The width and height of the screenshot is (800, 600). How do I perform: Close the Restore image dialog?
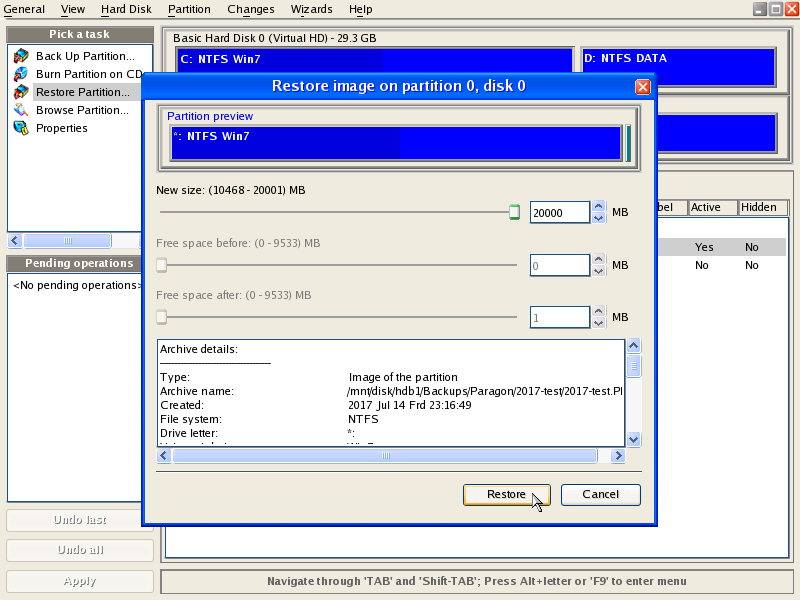(643, 86)
